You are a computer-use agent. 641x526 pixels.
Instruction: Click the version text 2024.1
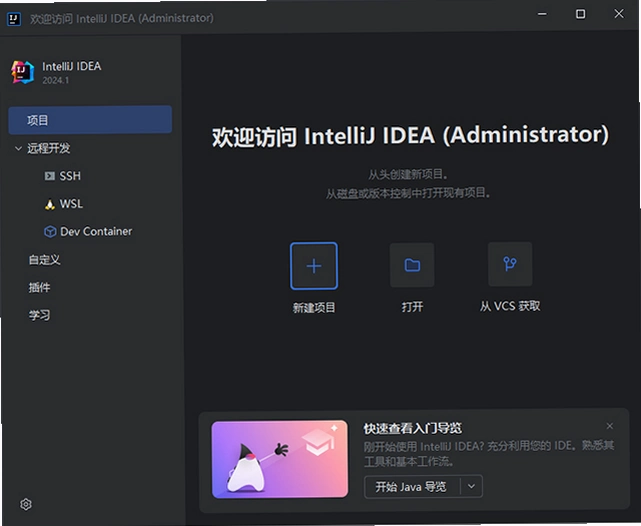coord(56,81)
